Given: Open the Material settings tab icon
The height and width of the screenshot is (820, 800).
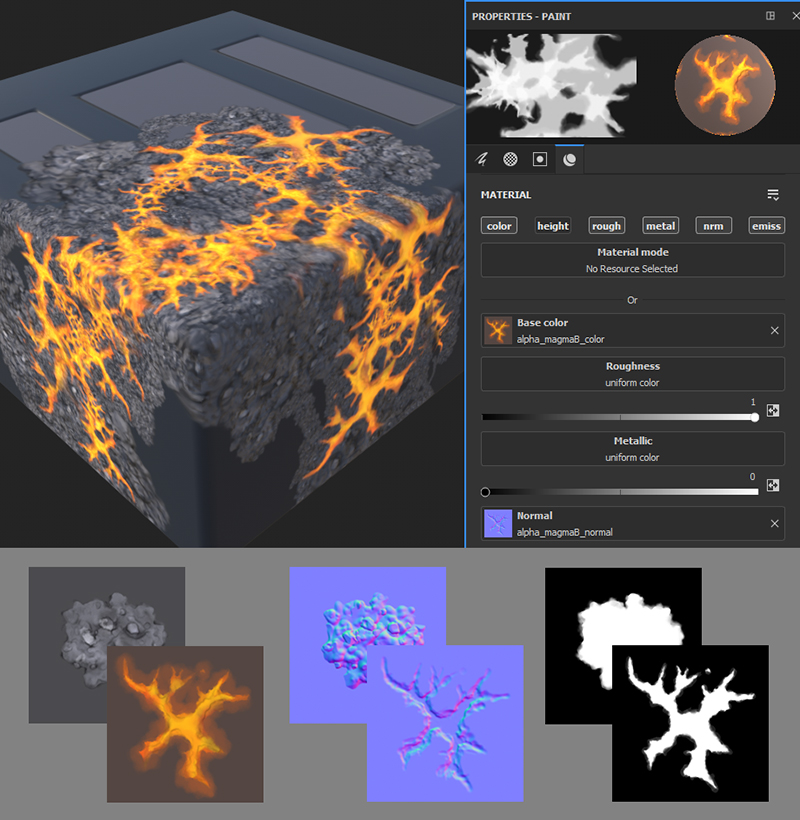Looking at the screenshot, I should click(569, 160).
